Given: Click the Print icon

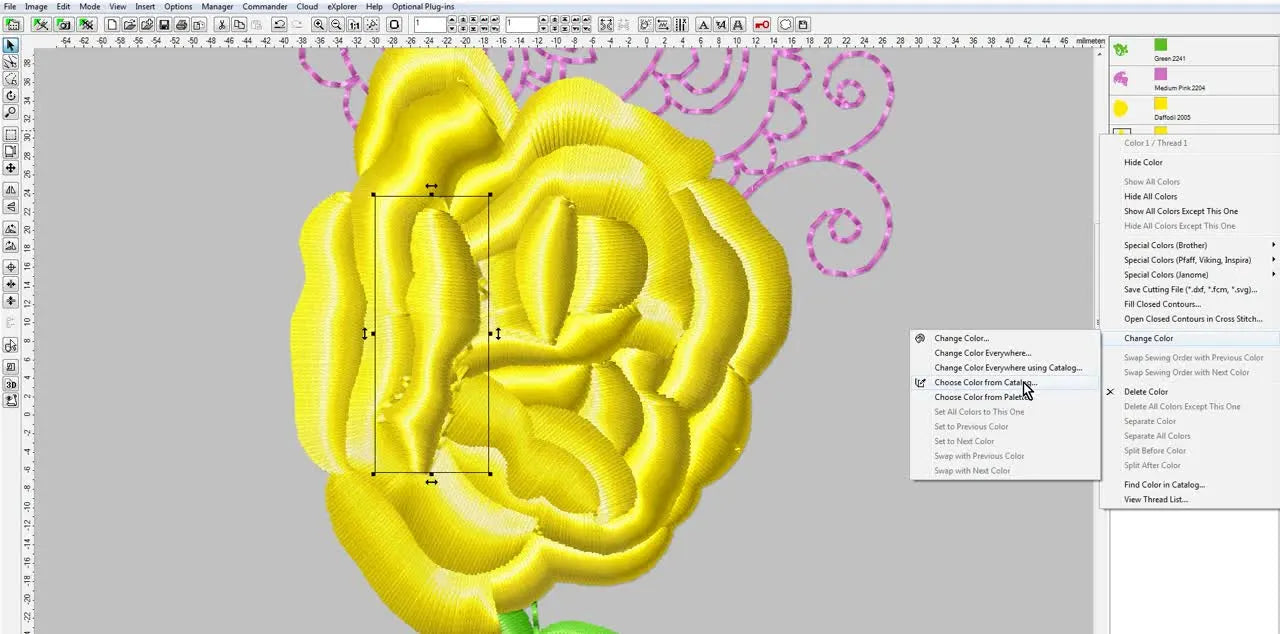Looking at the screenshot, I should click(x=181, y=24).
